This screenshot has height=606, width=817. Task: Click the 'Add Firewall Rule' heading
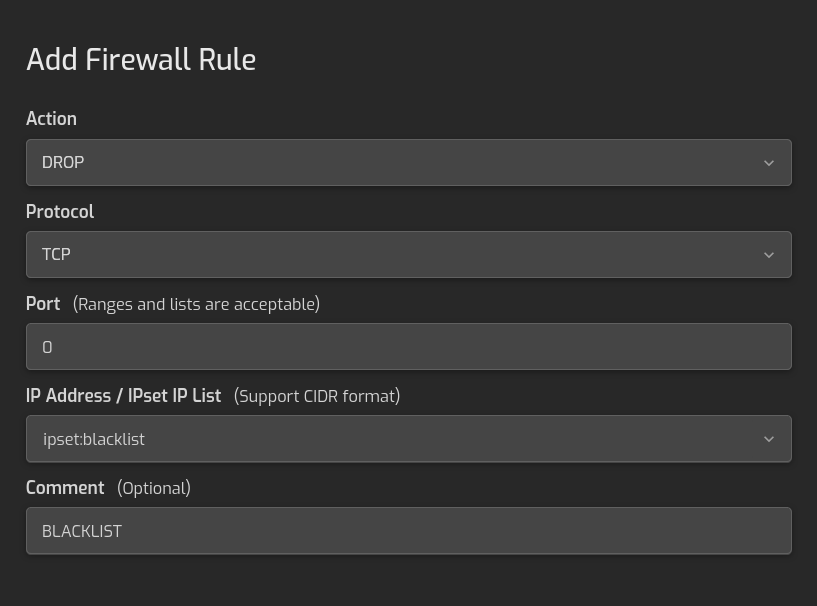click(141, 59)
